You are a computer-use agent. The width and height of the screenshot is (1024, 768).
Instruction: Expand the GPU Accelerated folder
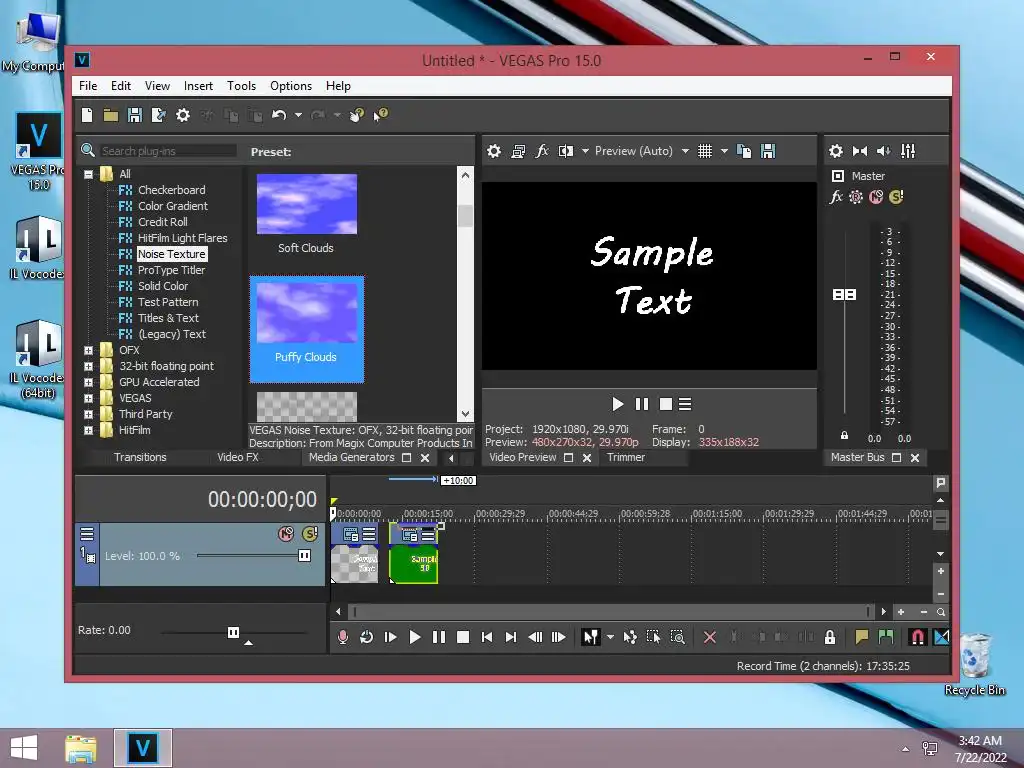pyautogui.click(x=89, y=383)
